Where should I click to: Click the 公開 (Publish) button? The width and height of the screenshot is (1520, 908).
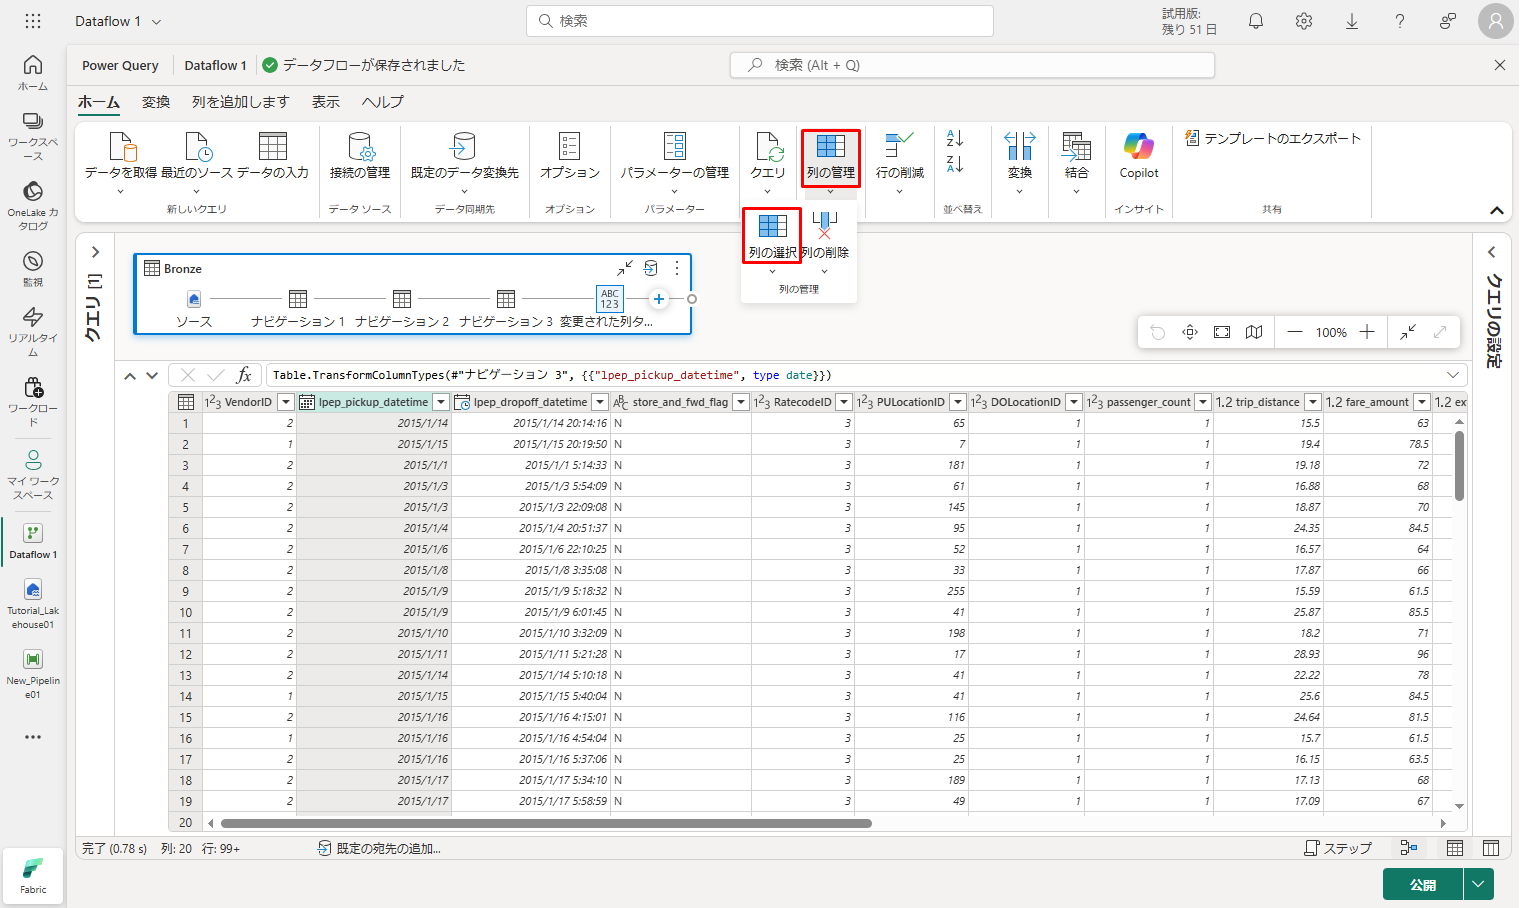(x=1422, y=885)
